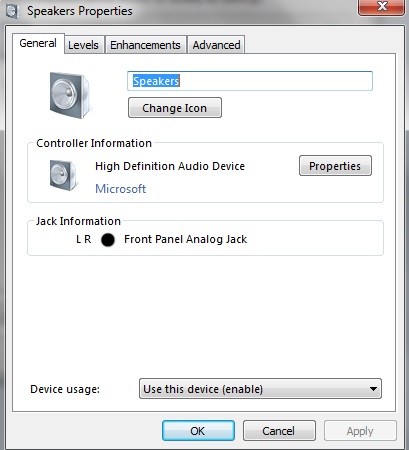Confirm with the OK button
Screen dimensions: 409x450
198,431
